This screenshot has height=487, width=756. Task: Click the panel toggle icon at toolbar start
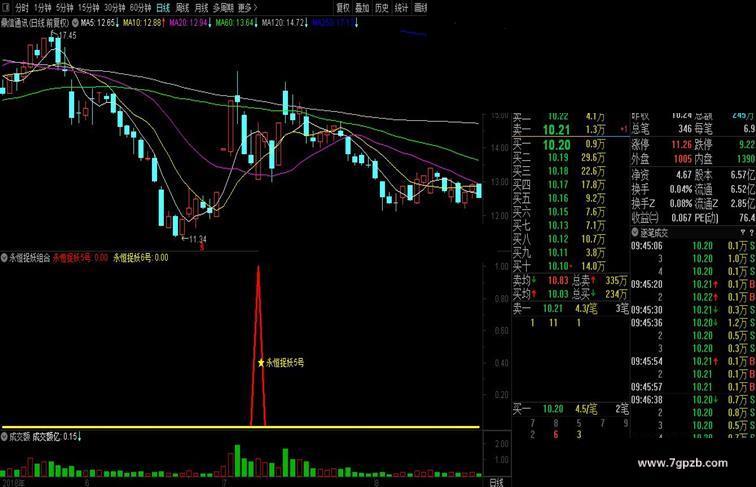5,8
